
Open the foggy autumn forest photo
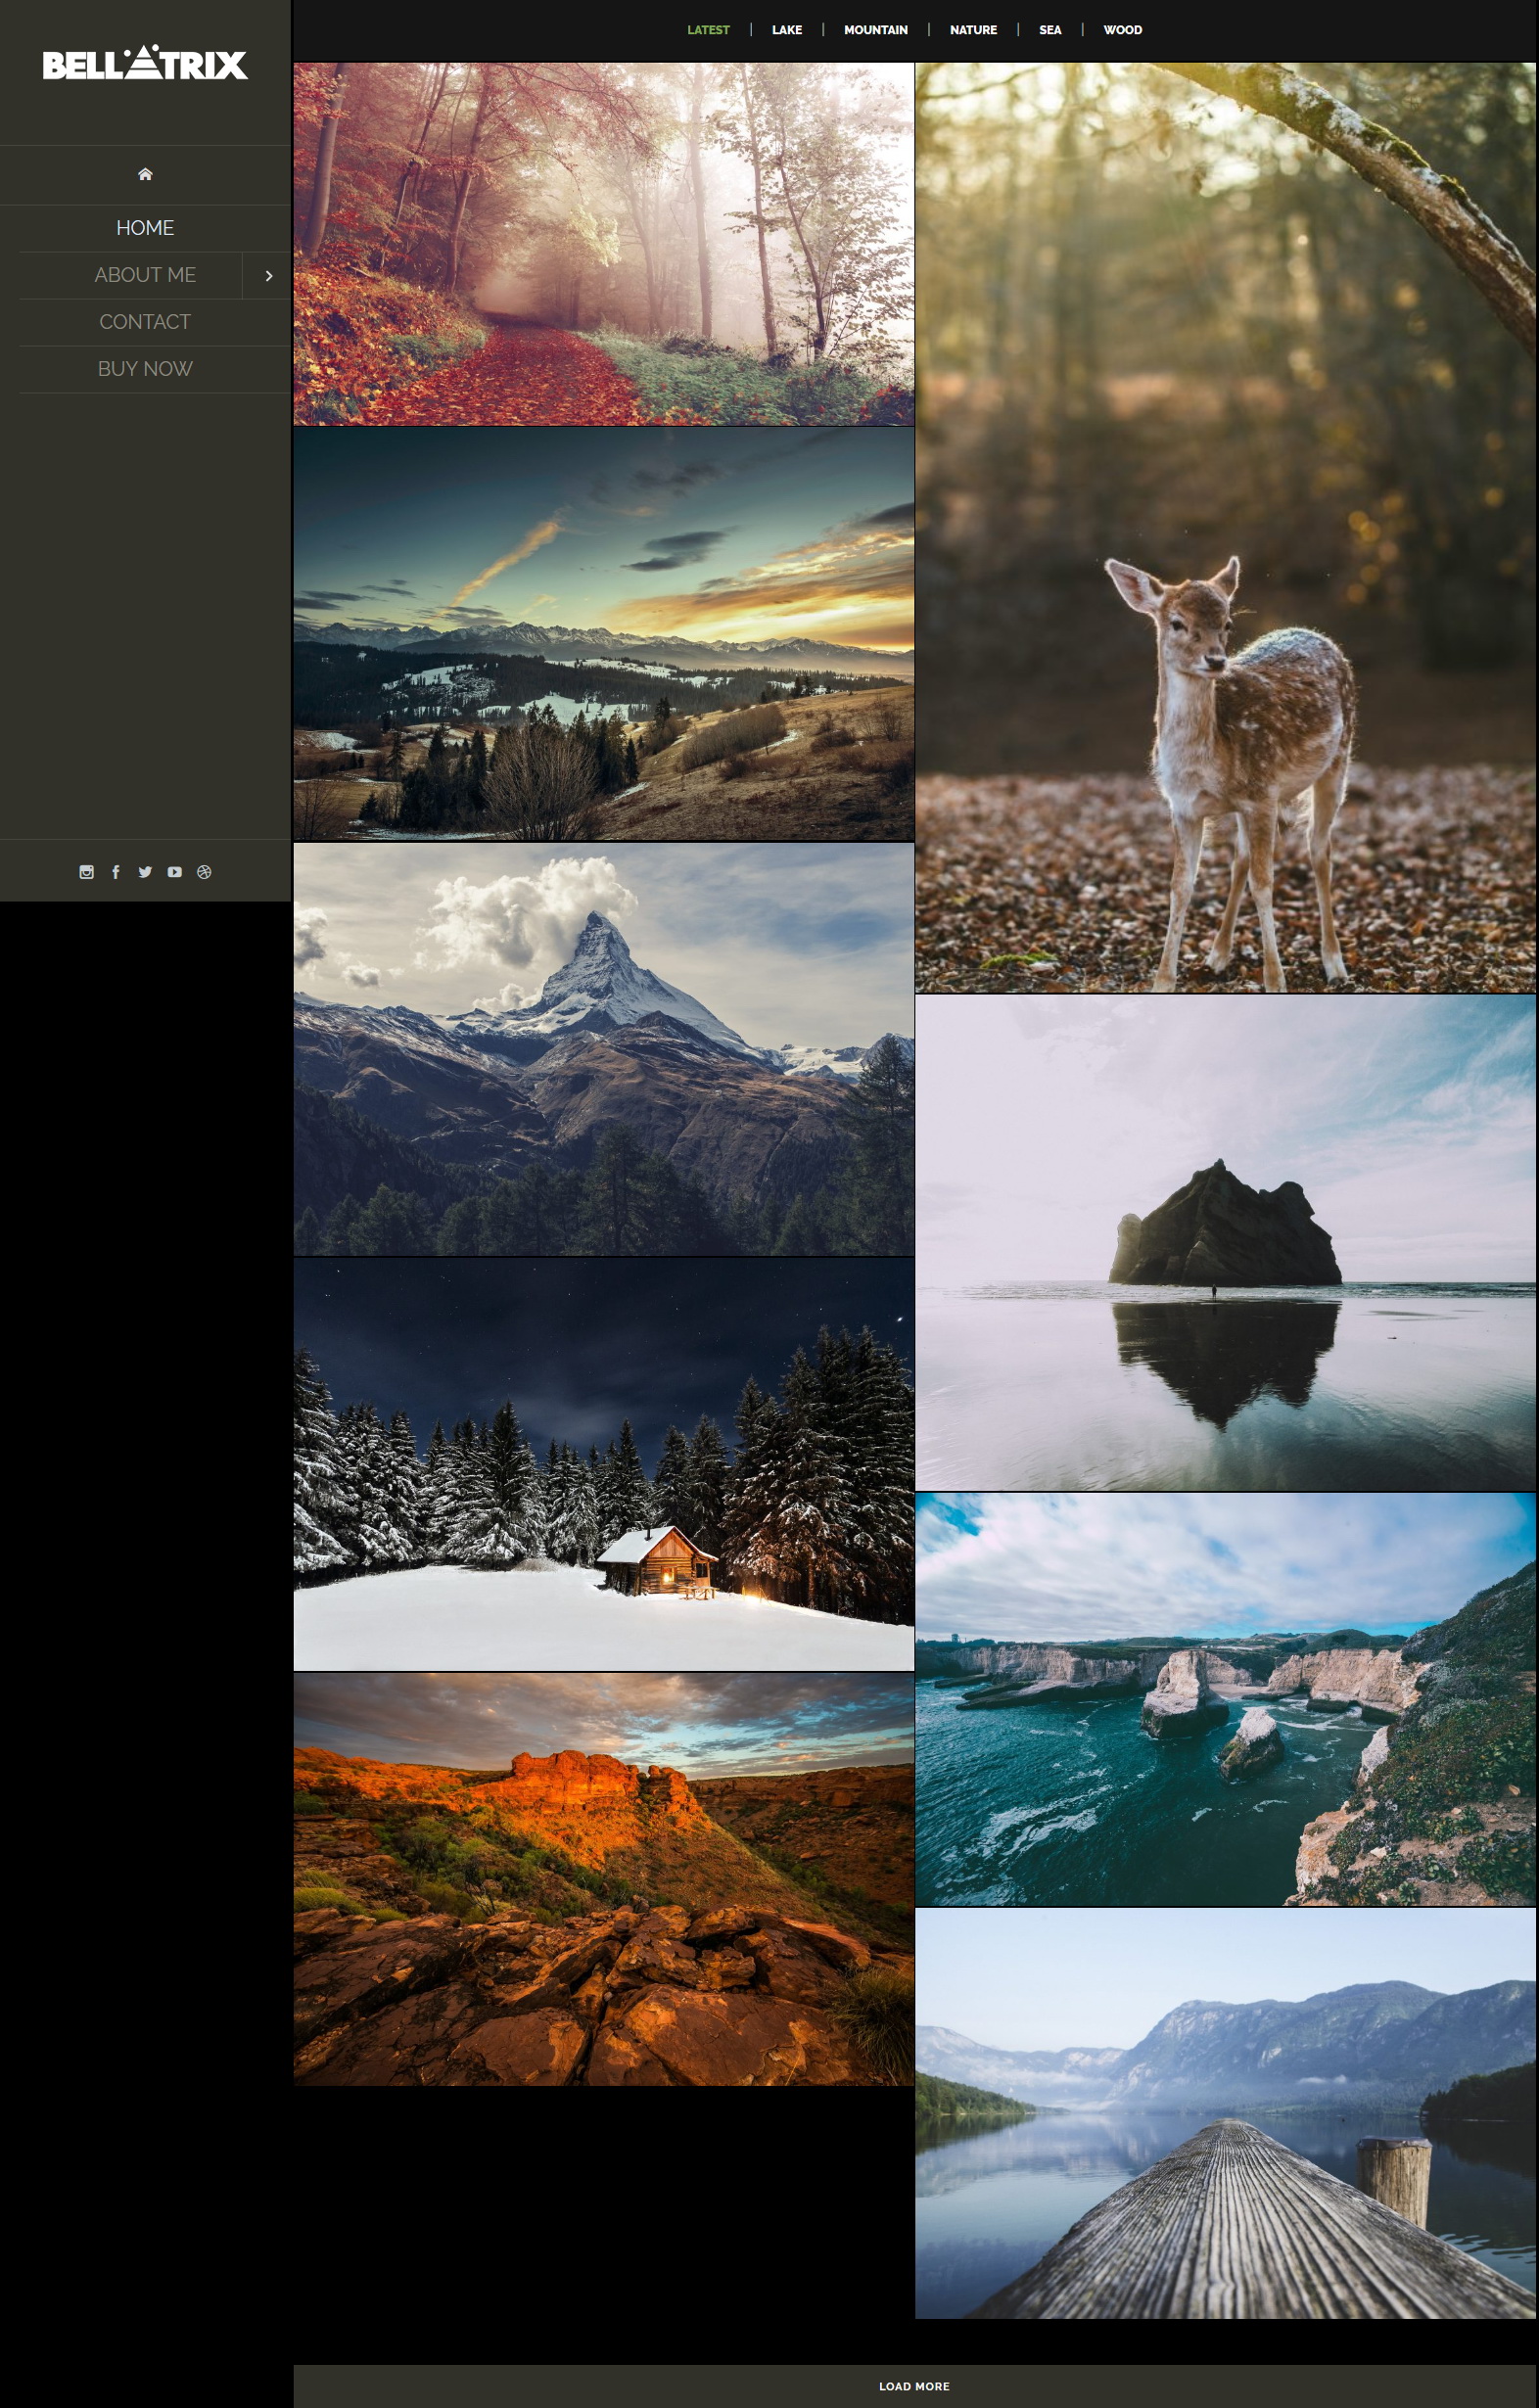604,244
